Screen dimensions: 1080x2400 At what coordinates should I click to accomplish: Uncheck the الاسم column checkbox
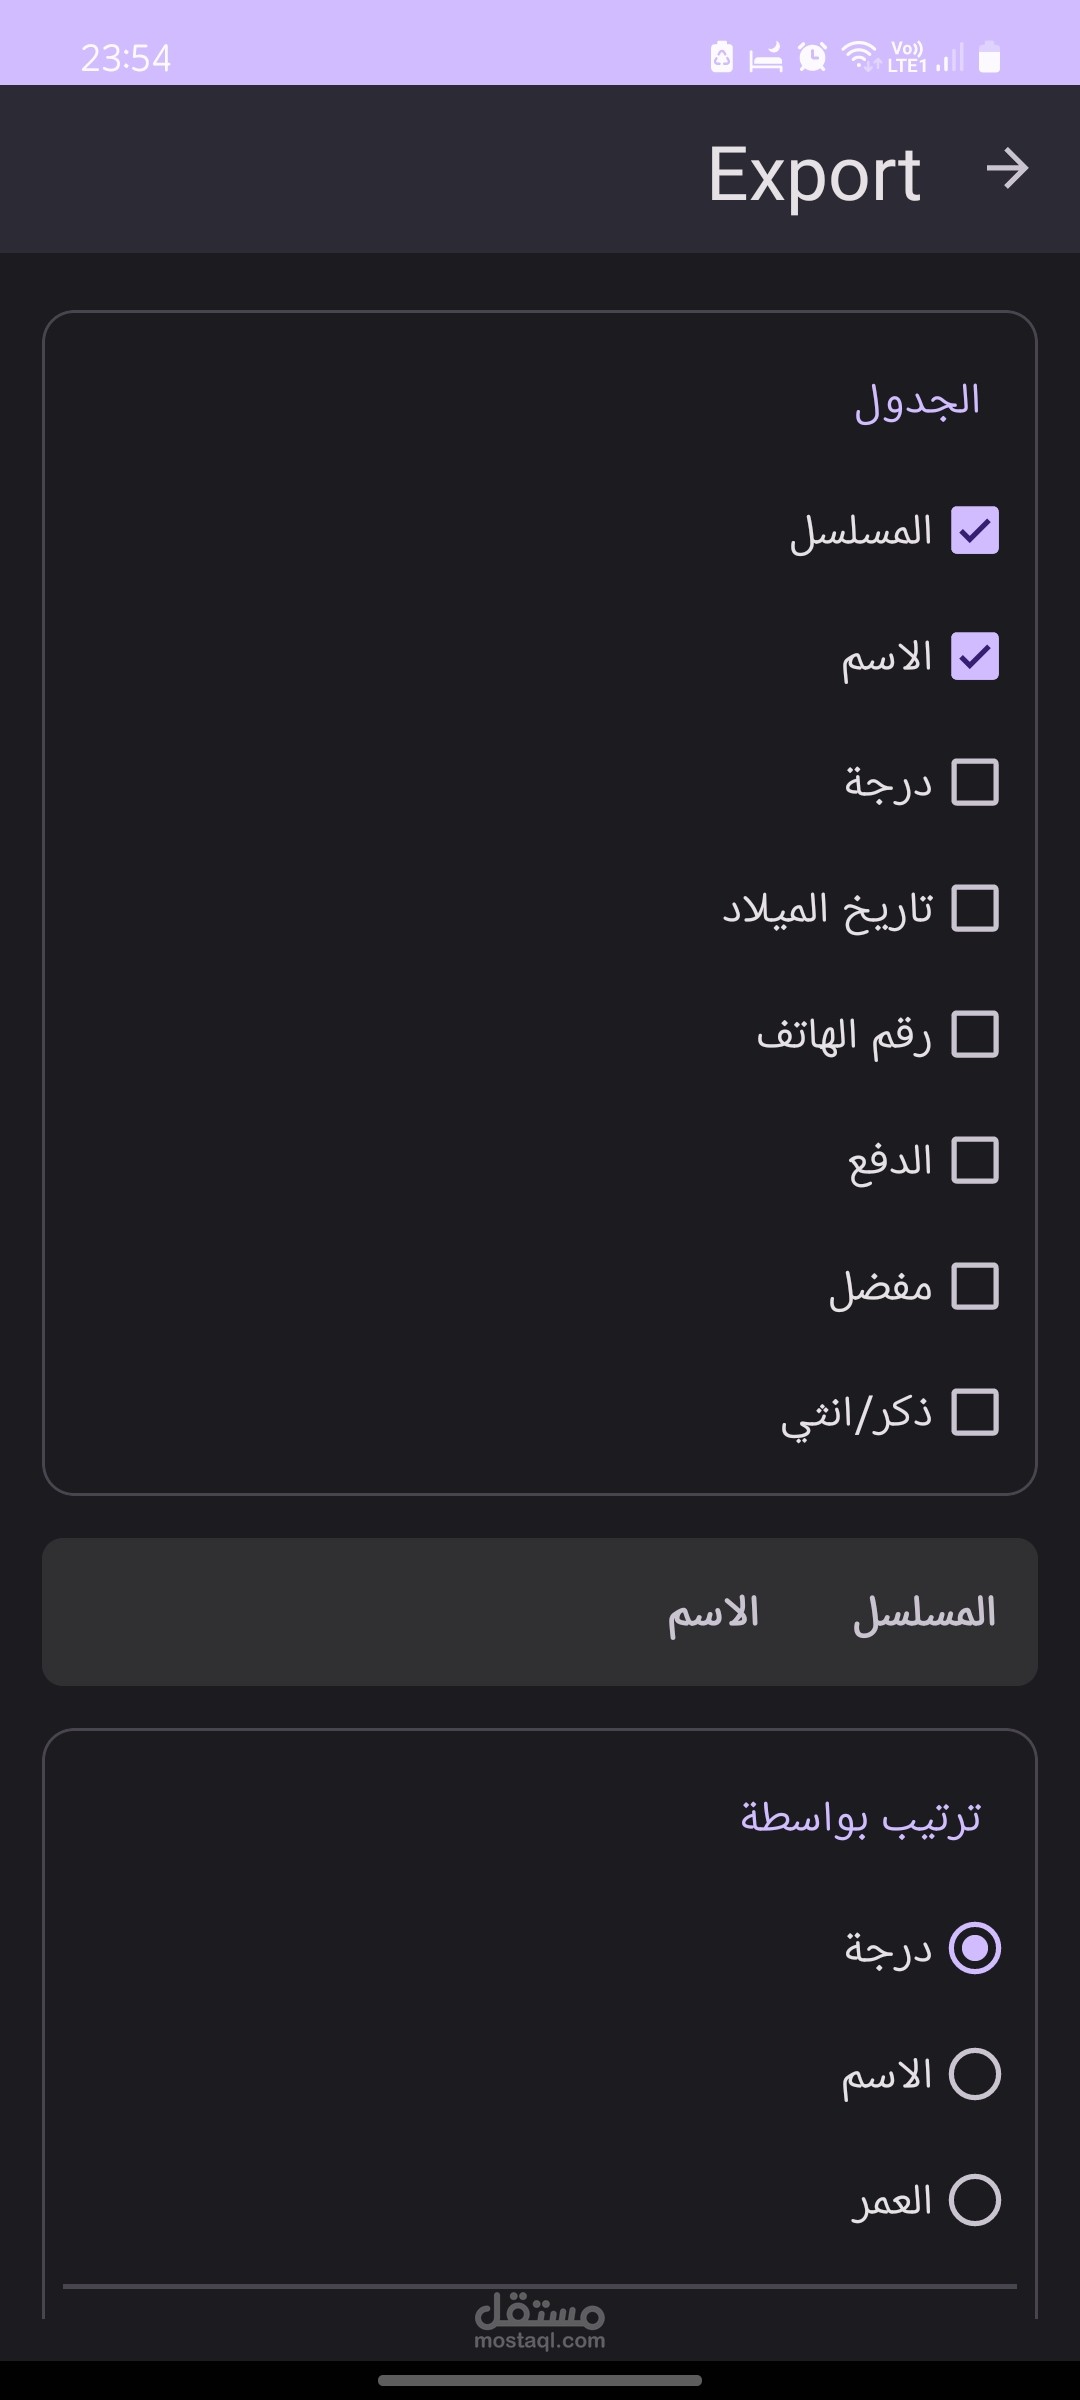pos(975,656)
